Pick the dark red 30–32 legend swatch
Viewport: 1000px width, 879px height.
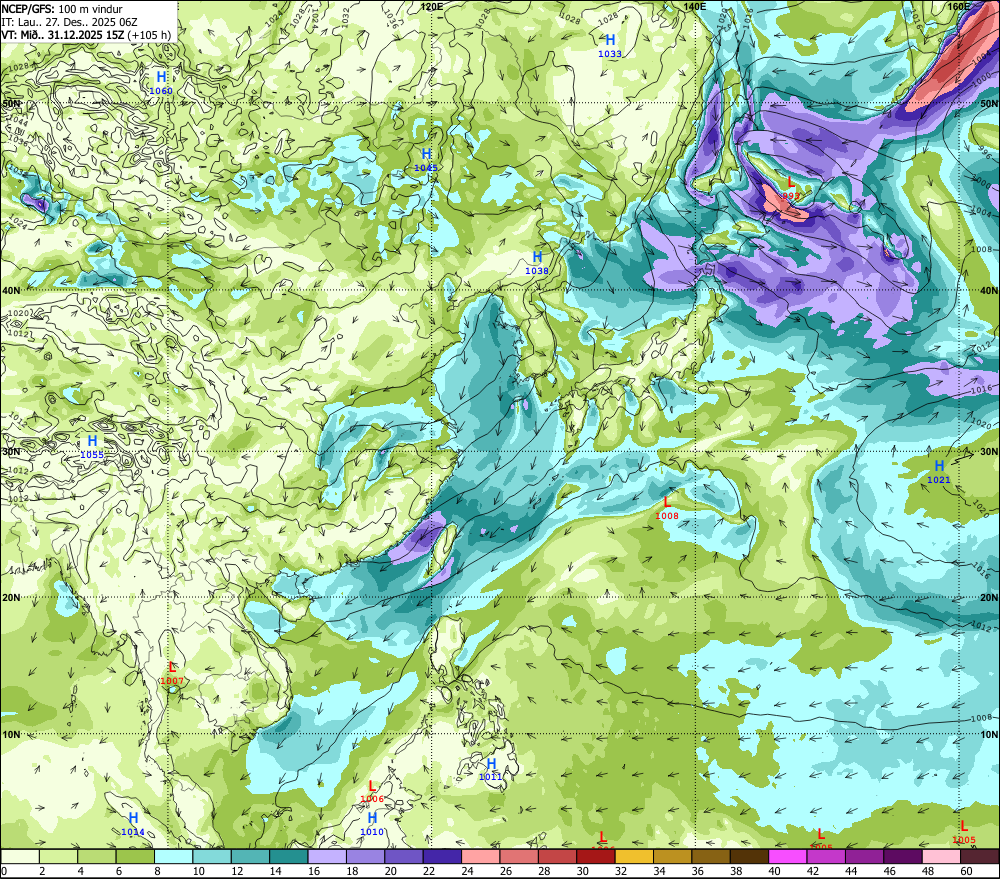click(596, 856)
